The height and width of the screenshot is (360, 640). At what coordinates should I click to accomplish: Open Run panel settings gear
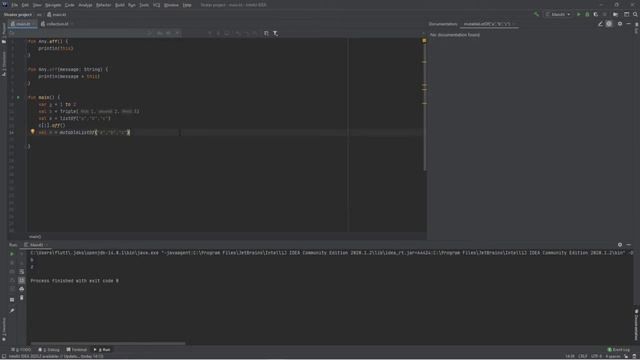(620, 245)
